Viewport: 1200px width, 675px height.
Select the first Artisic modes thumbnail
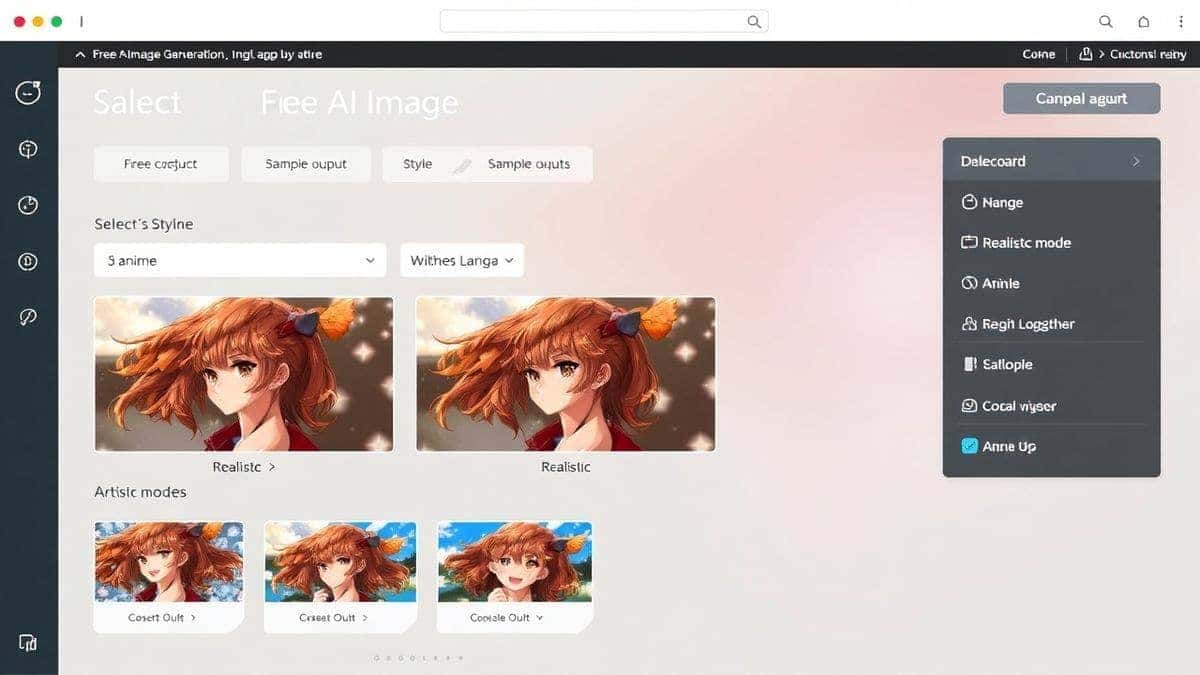169,562
